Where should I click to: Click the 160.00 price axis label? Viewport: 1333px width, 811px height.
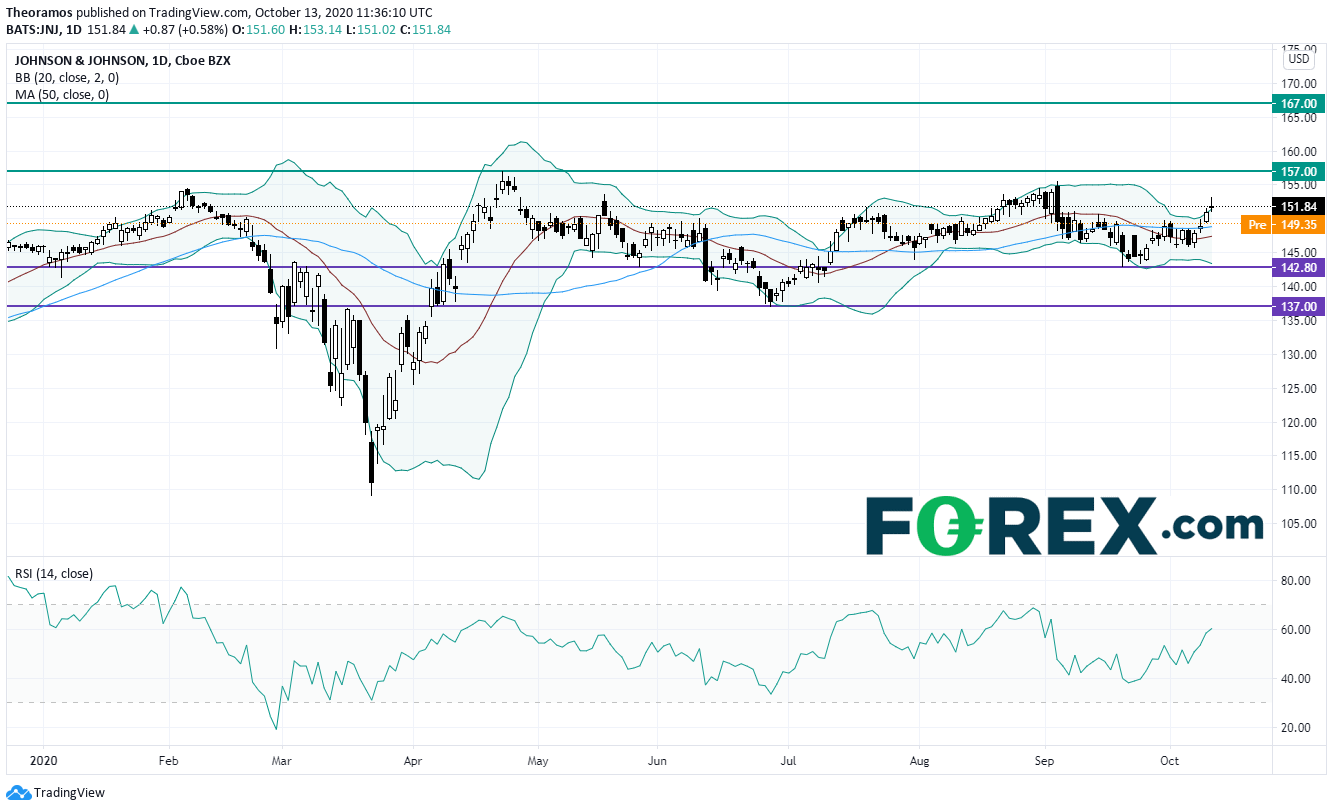1297,151
